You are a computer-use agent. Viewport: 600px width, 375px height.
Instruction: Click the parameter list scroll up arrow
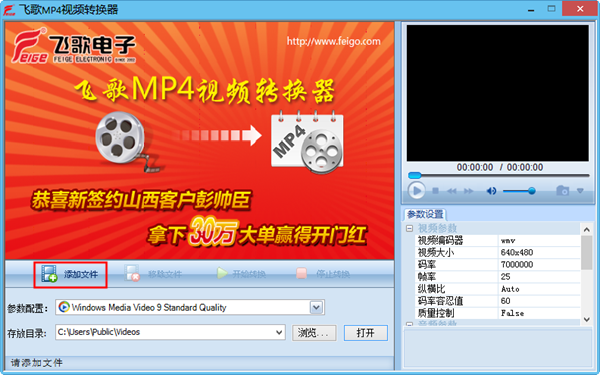point(587,230)
